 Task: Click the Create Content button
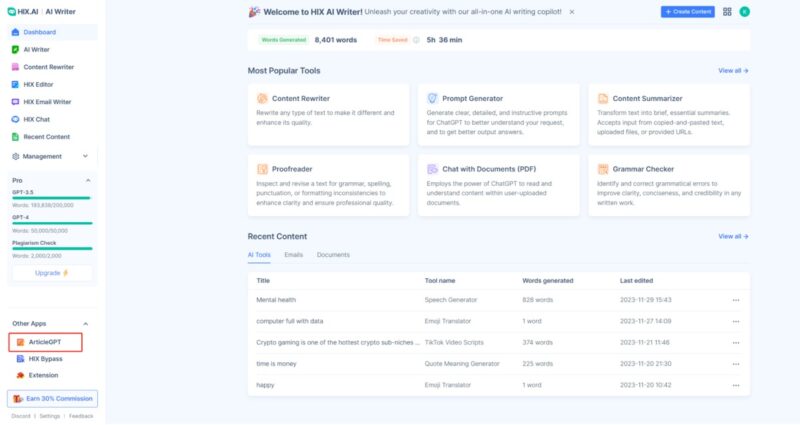[688, 12]
